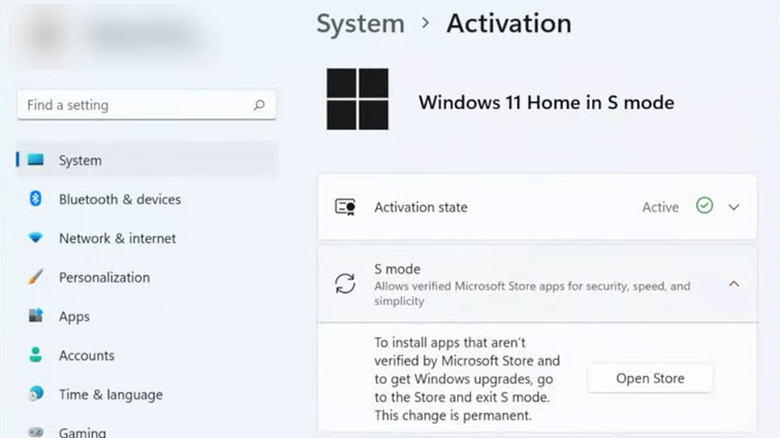Screen dimensions: 780x438
Task: Click the green Active checkmark status
Action: (705, 206)
